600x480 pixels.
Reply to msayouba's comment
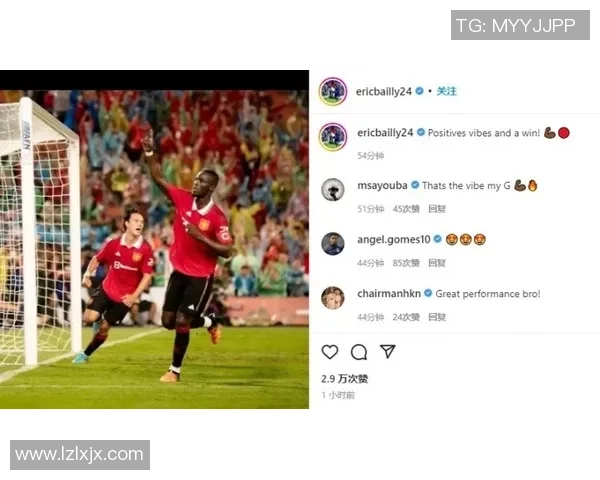(x=437, y=209)
